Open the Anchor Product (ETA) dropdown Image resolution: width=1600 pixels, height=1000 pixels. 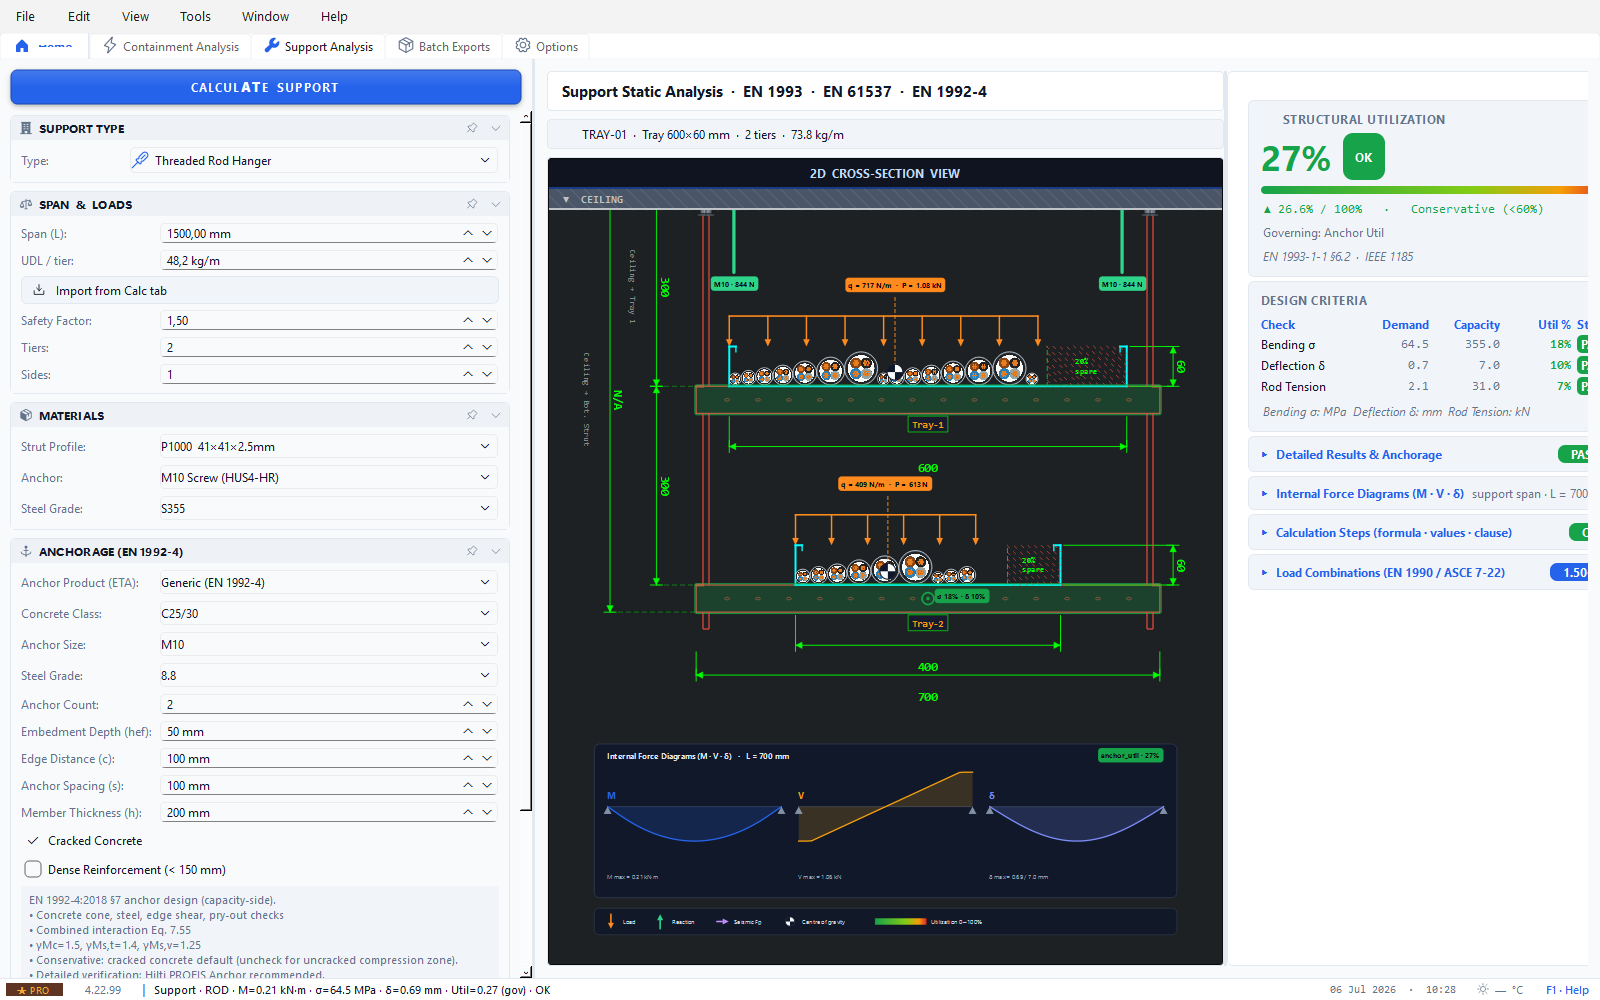point(328,582)
